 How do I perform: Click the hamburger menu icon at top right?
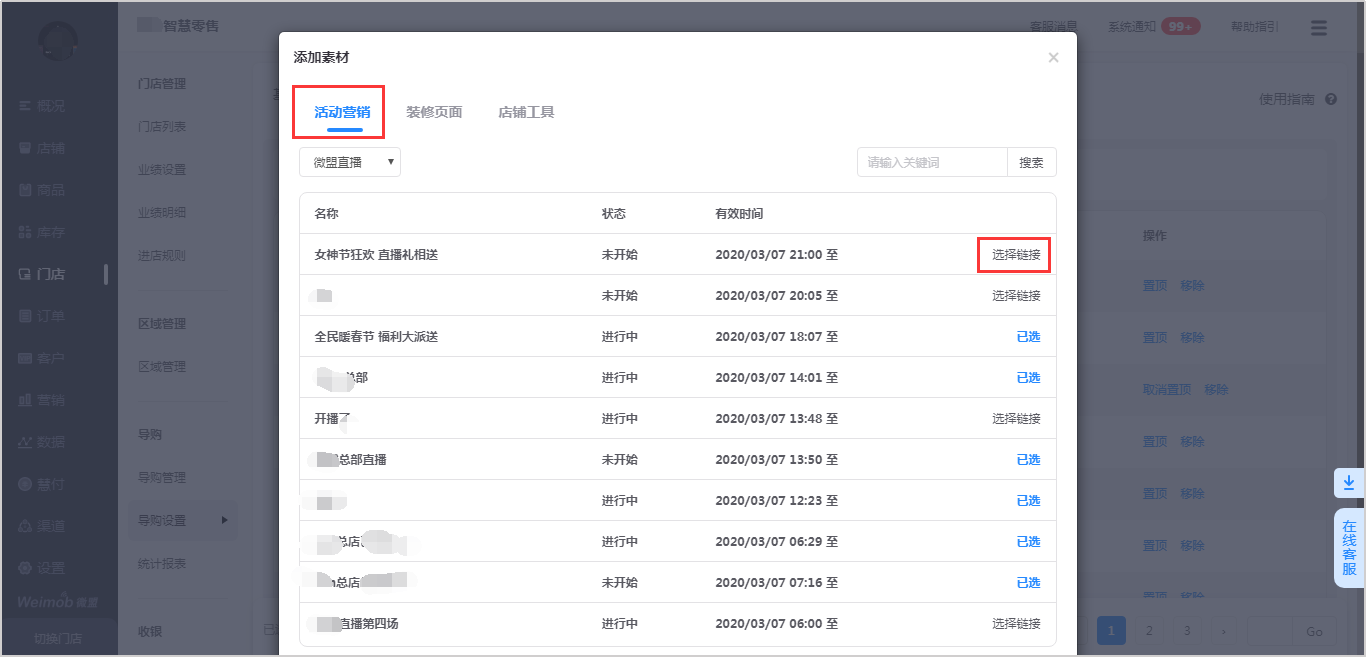(1319, 28)
